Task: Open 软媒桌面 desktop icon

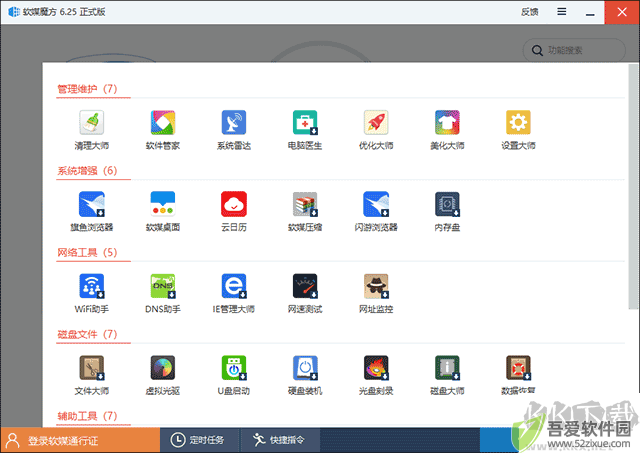Action: [162, 204]
